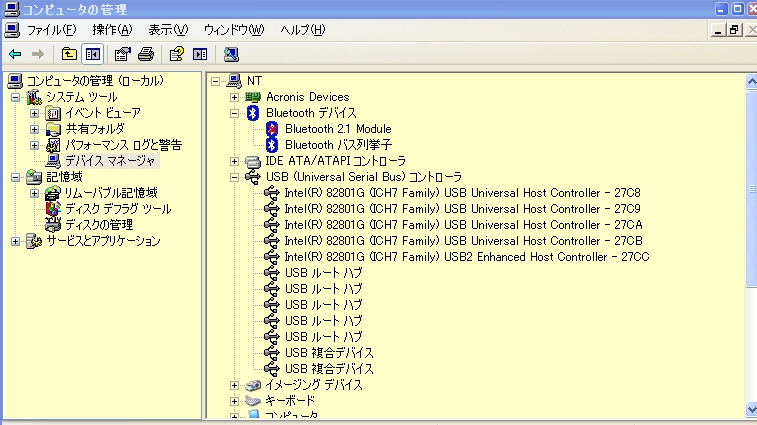The height and width of the screenshot is (425, 757).
Task: Select デバイス マネージャ in the left tree
Action: pos(110,161)
